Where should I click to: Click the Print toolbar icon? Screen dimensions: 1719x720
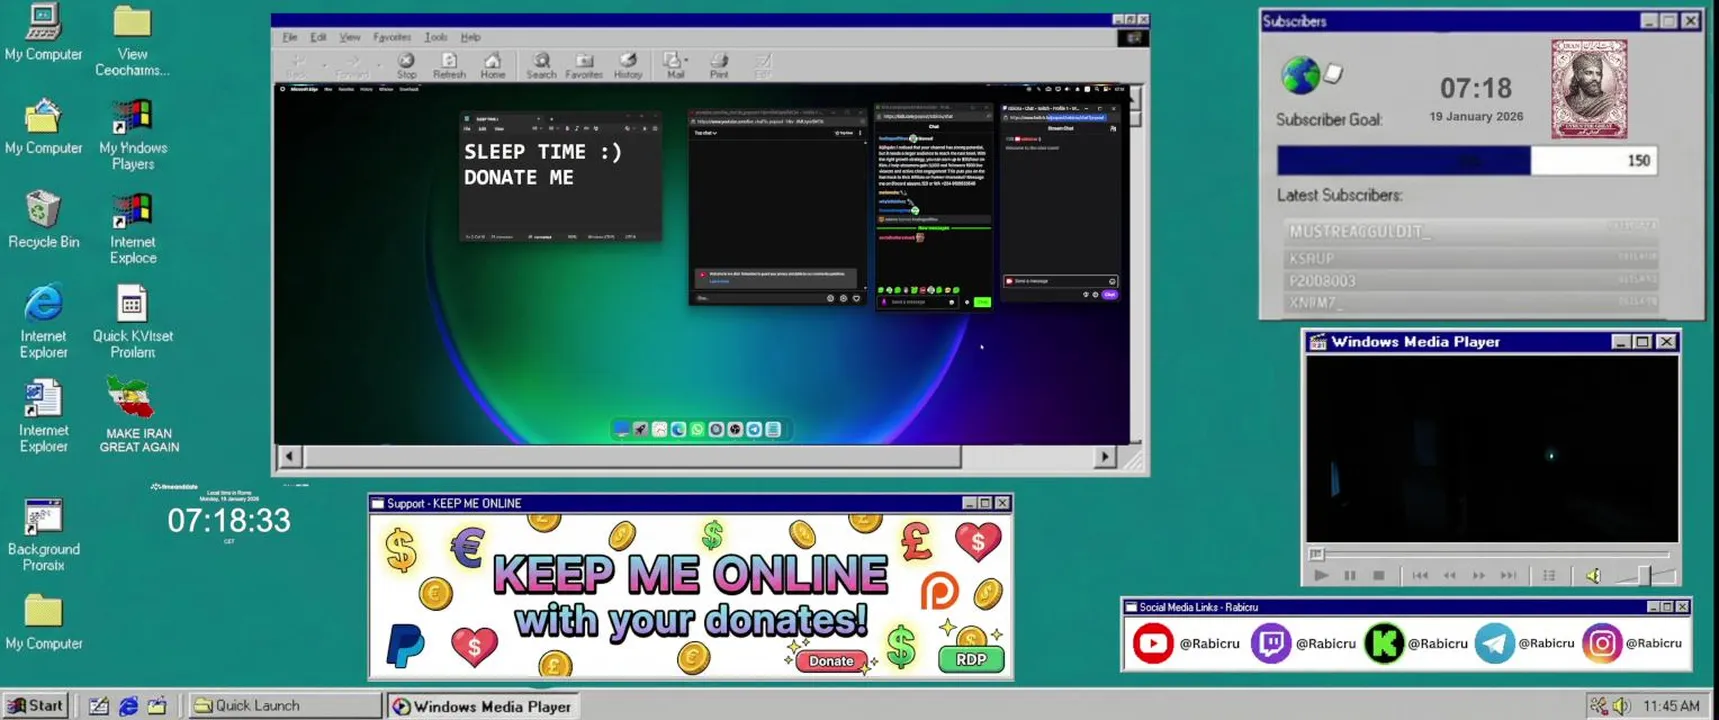(x=719, y=66)
